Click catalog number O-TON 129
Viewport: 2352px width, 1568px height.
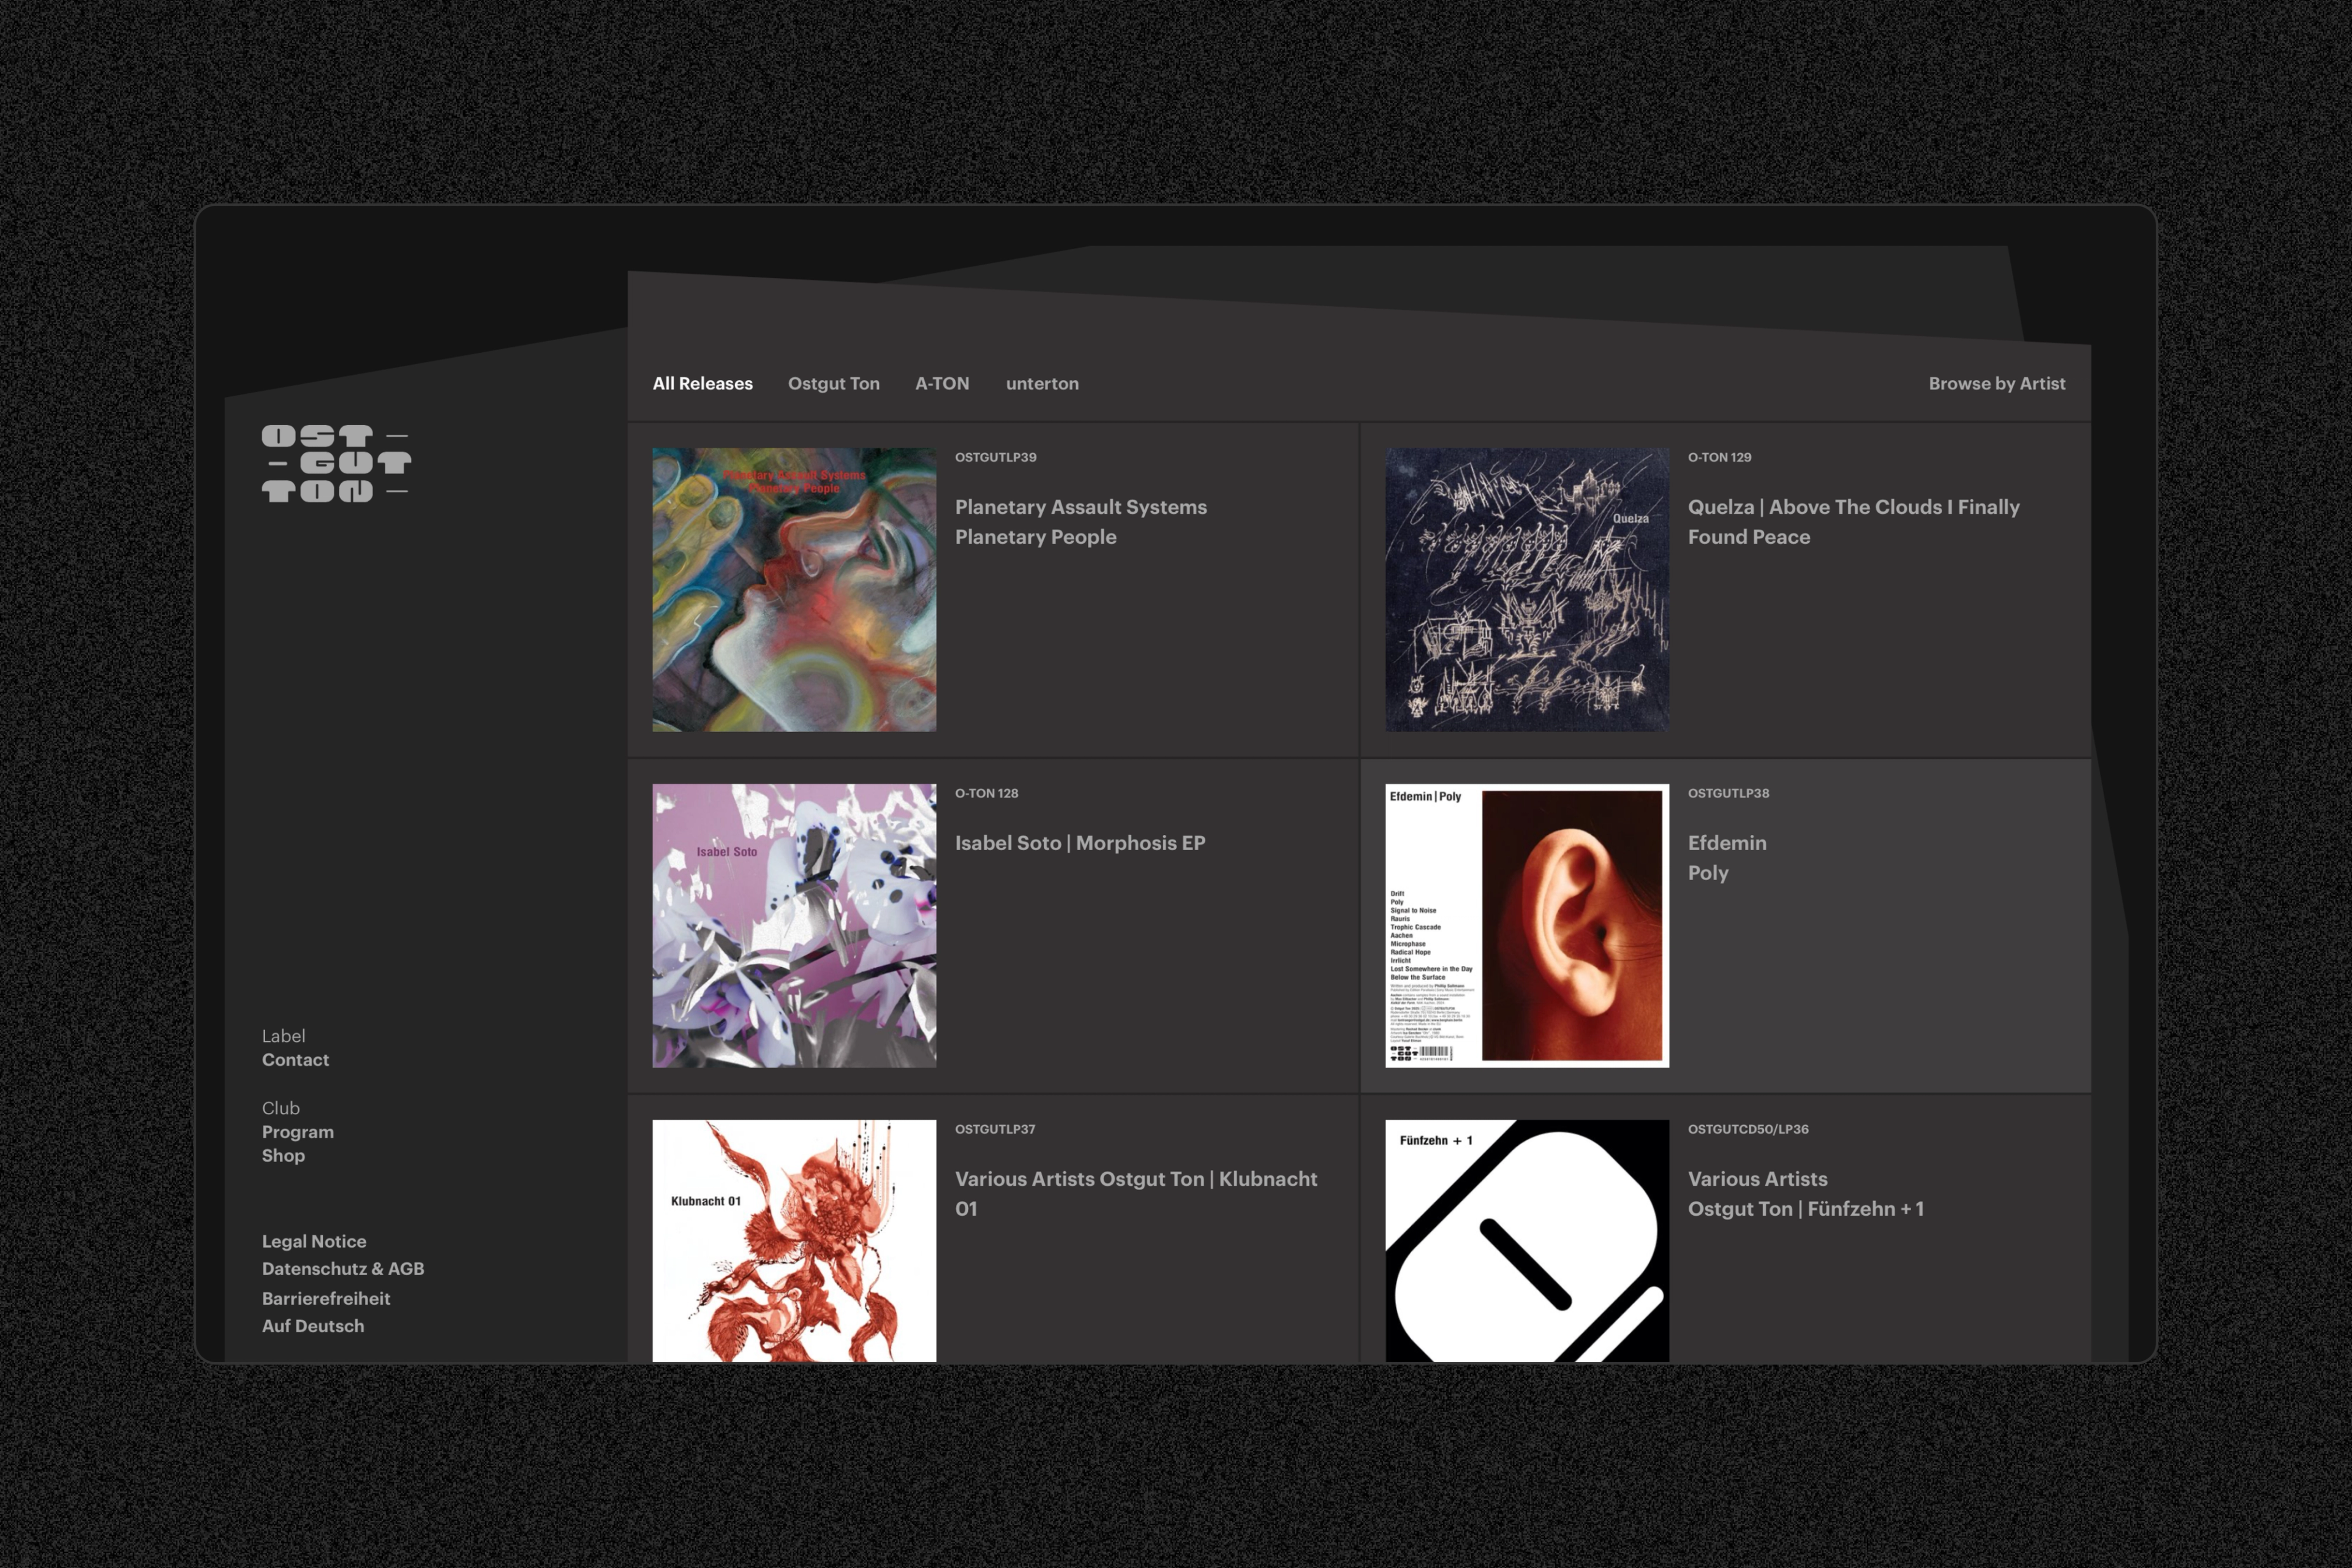point(1719,457)
